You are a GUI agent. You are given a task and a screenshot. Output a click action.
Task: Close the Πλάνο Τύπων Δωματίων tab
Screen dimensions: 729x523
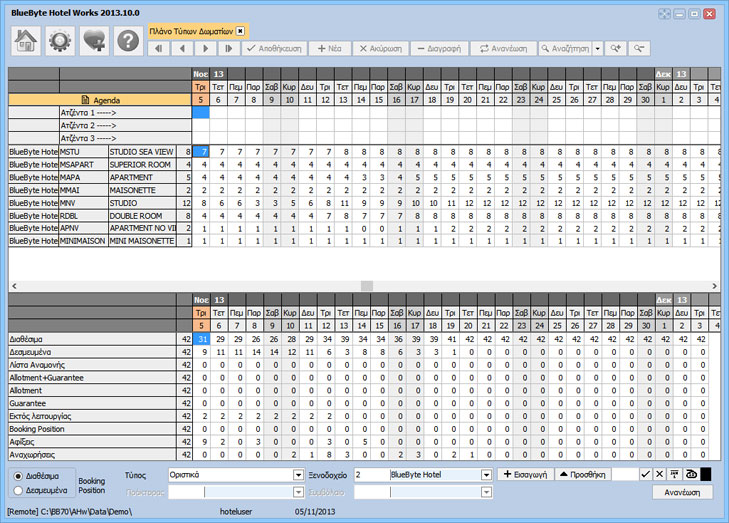pyautogui.click(x=240, y=32)
